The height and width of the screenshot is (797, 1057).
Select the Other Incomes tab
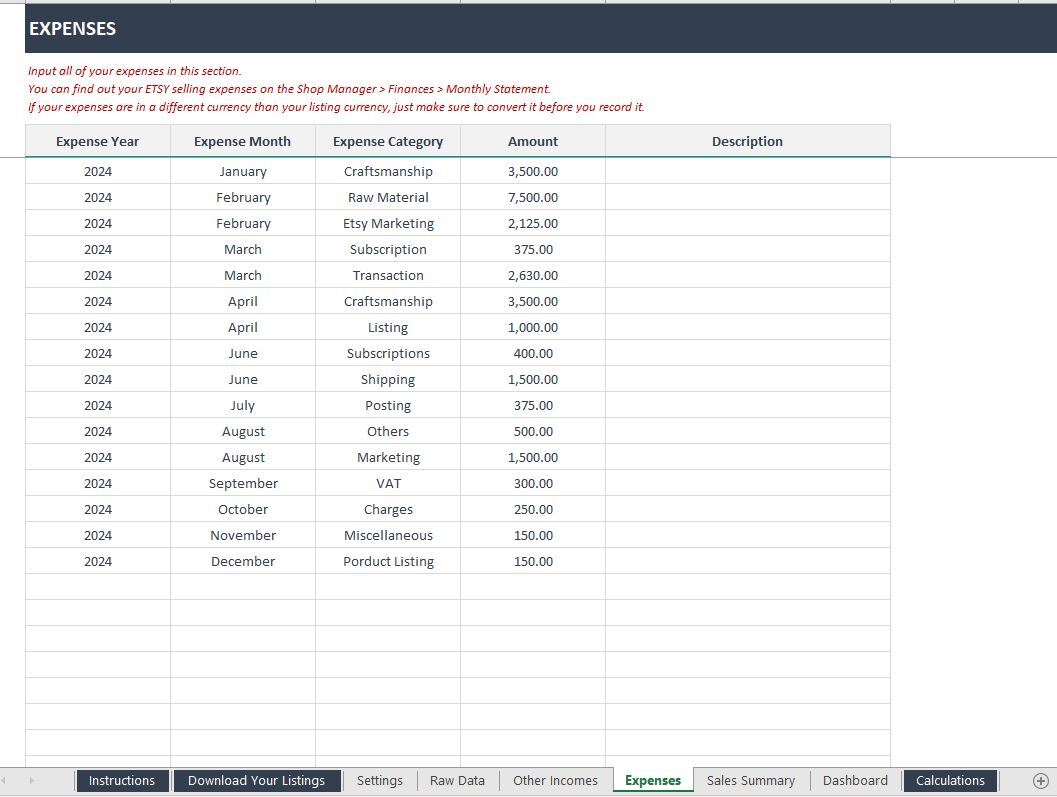555,781
